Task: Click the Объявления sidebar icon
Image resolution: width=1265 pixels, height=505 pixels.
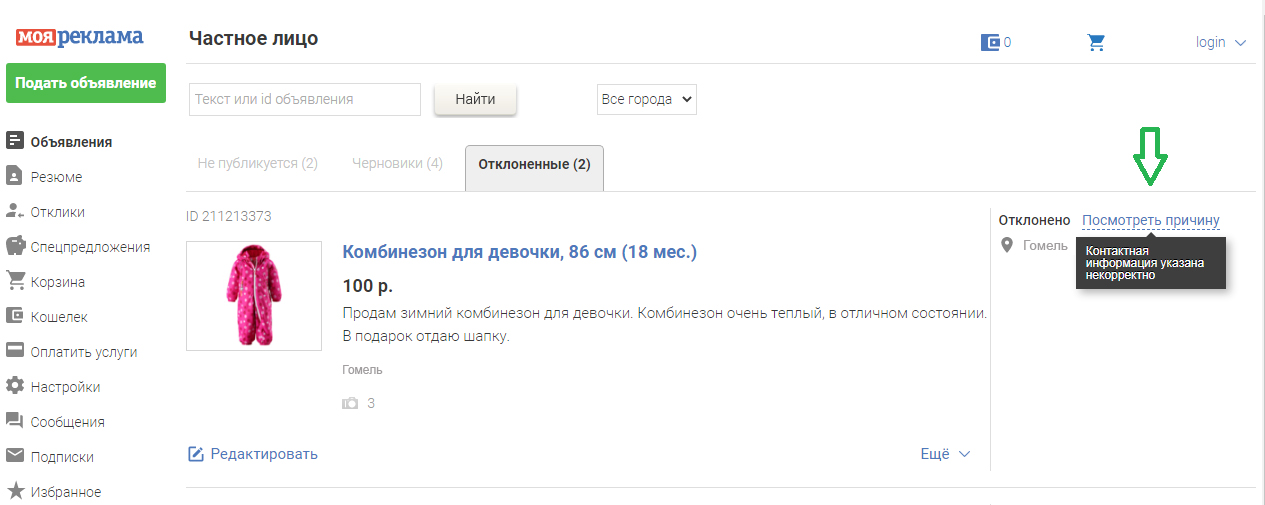Action: coord(15,141)
